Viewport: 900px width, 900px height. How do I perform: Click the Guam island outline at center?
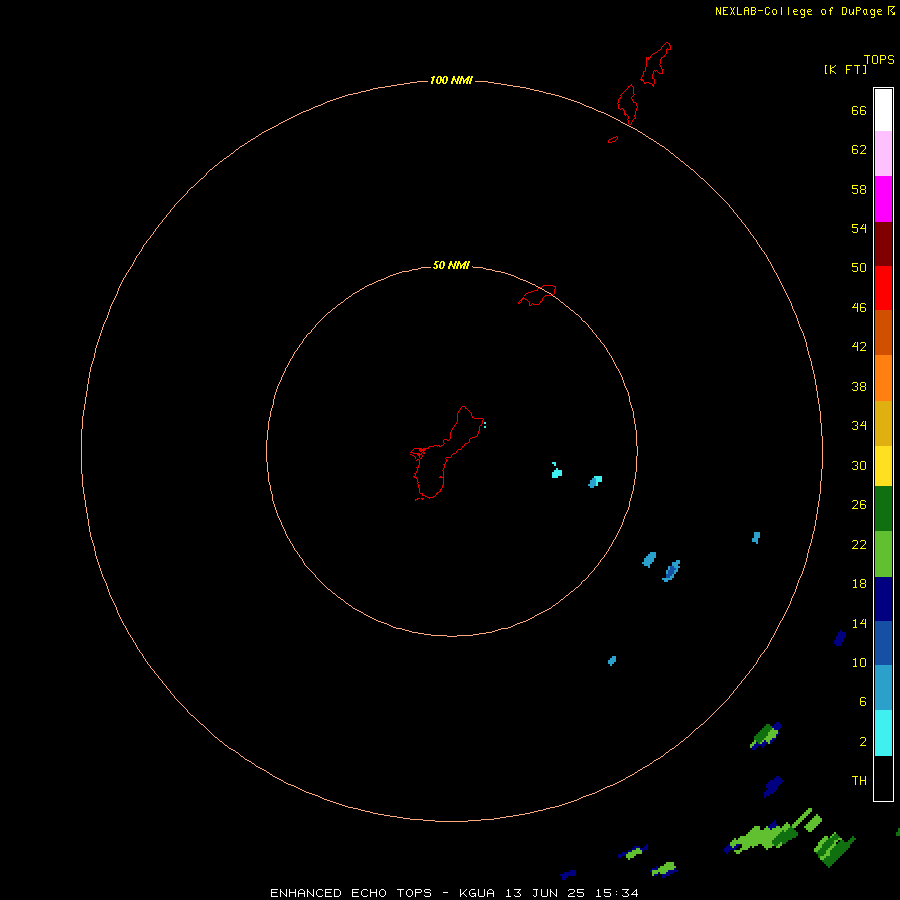[447, 453]
